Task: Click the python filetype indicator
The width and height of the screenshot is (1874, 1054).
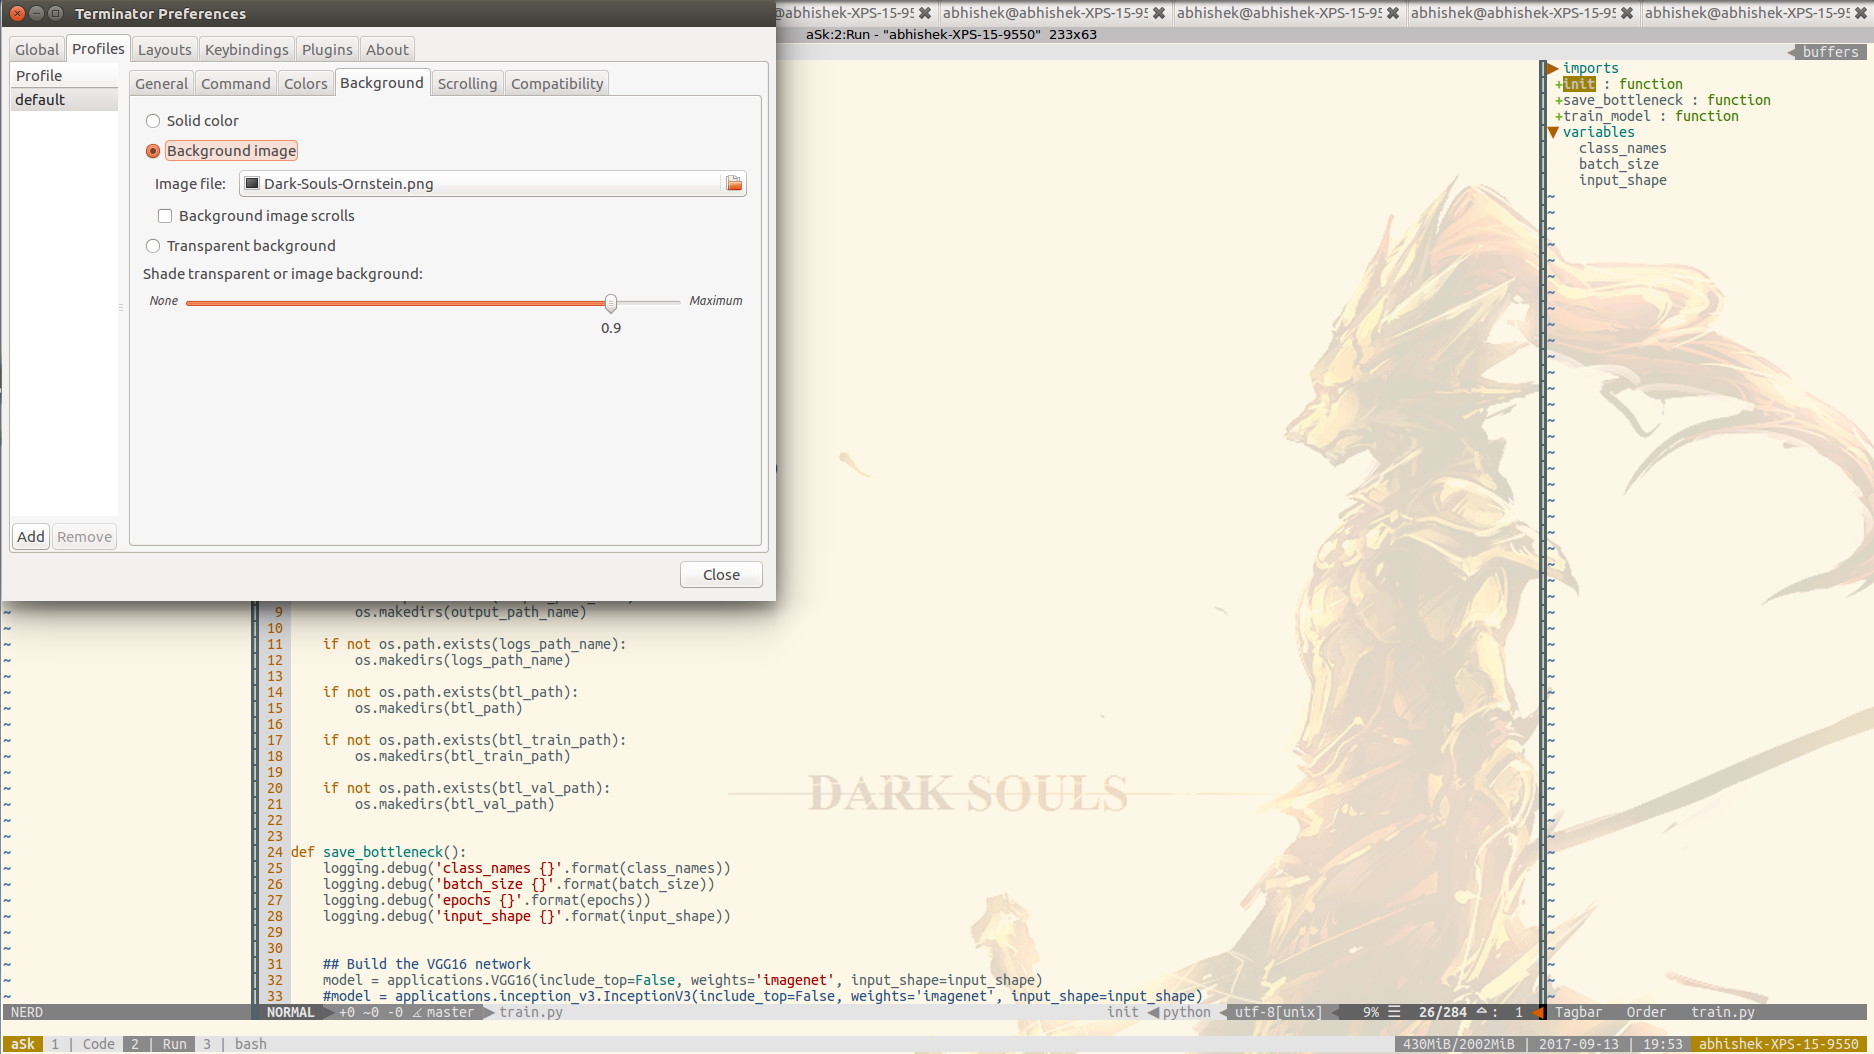Action: [x=1186, y=1012]
